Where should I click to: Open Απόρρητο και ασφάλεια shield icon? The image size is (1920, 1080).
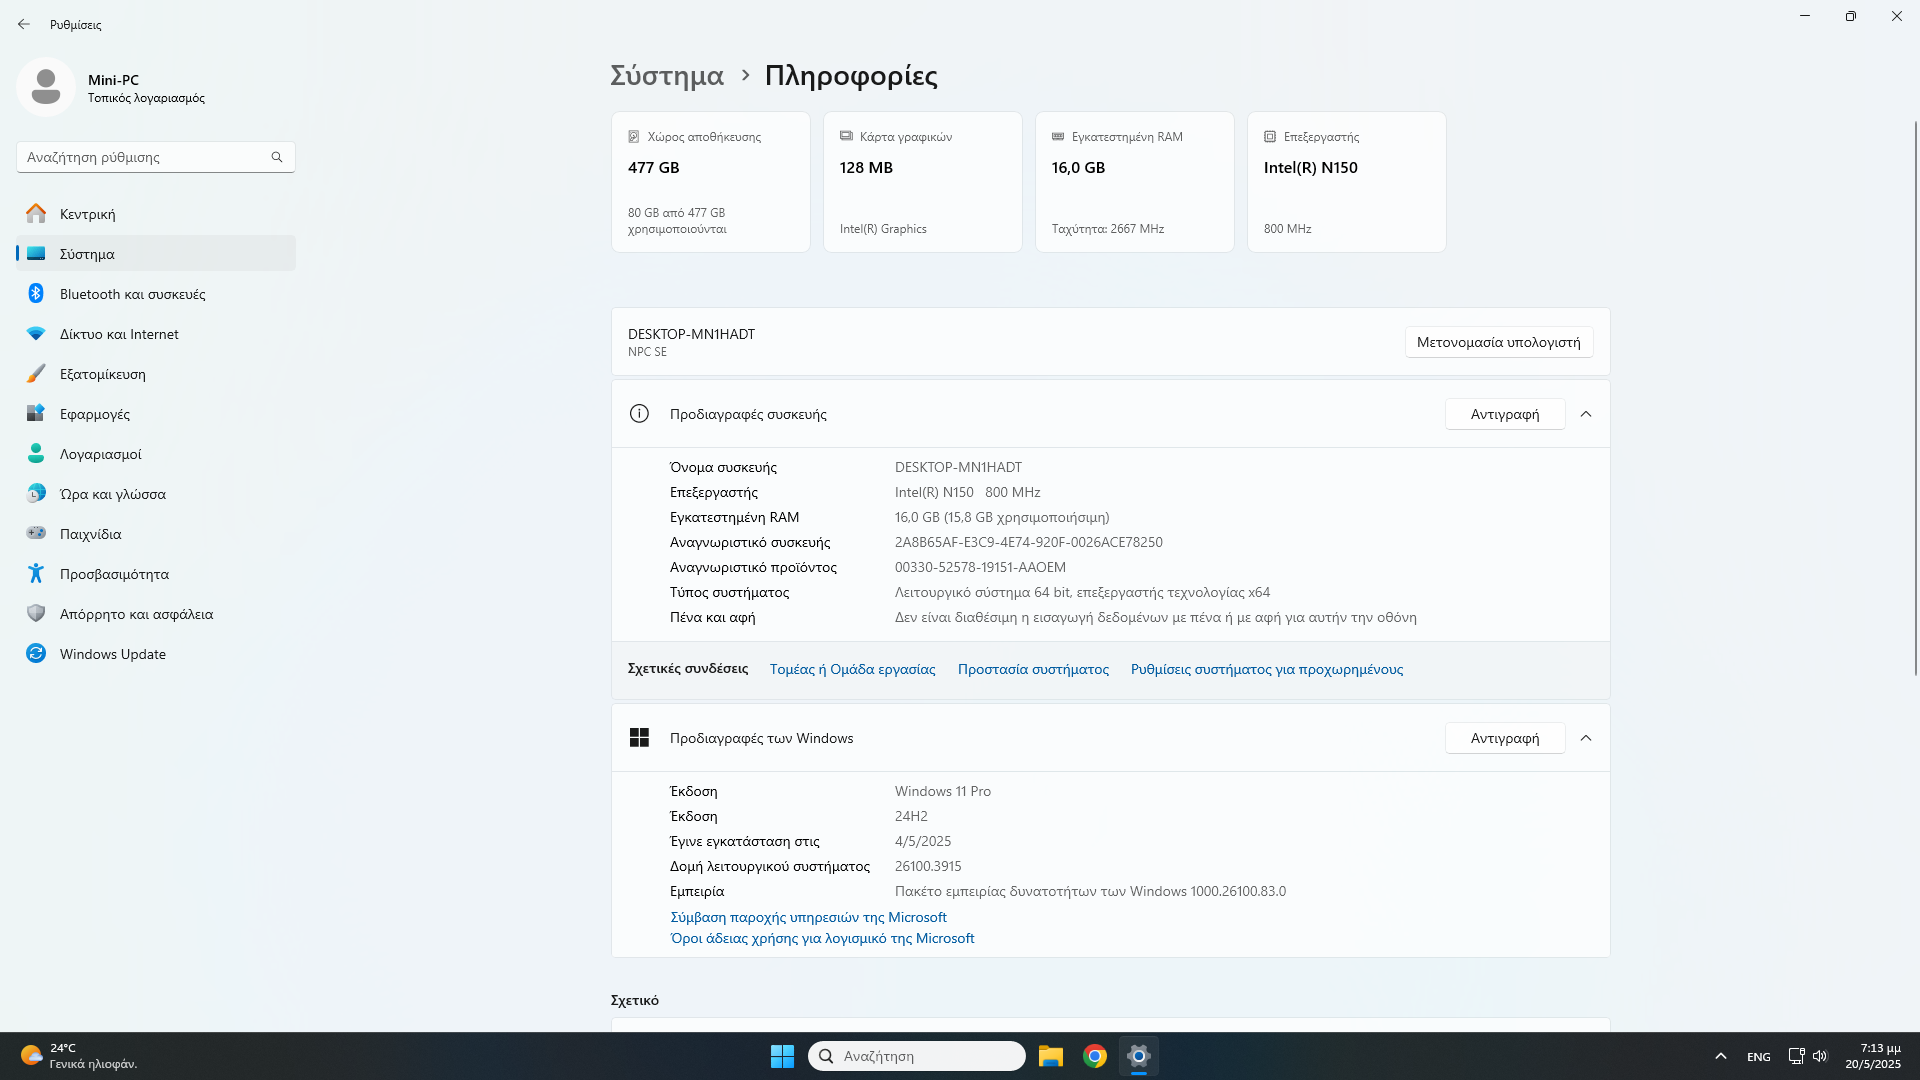pos(36,613)
